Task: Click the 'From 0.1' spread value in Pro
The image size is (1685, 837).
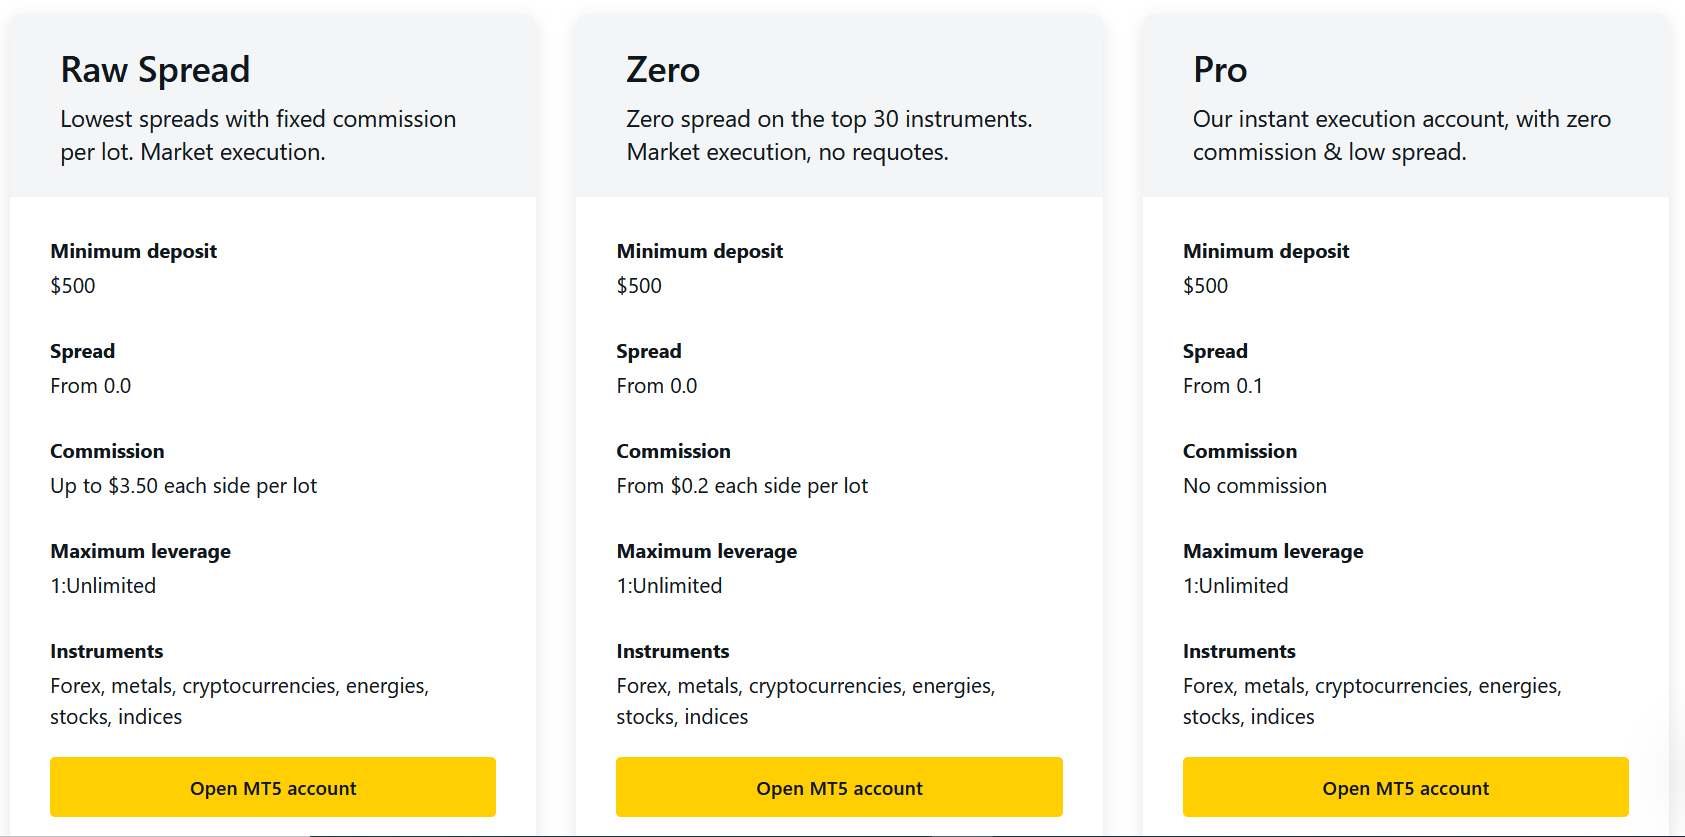Action: point(1222,386)
